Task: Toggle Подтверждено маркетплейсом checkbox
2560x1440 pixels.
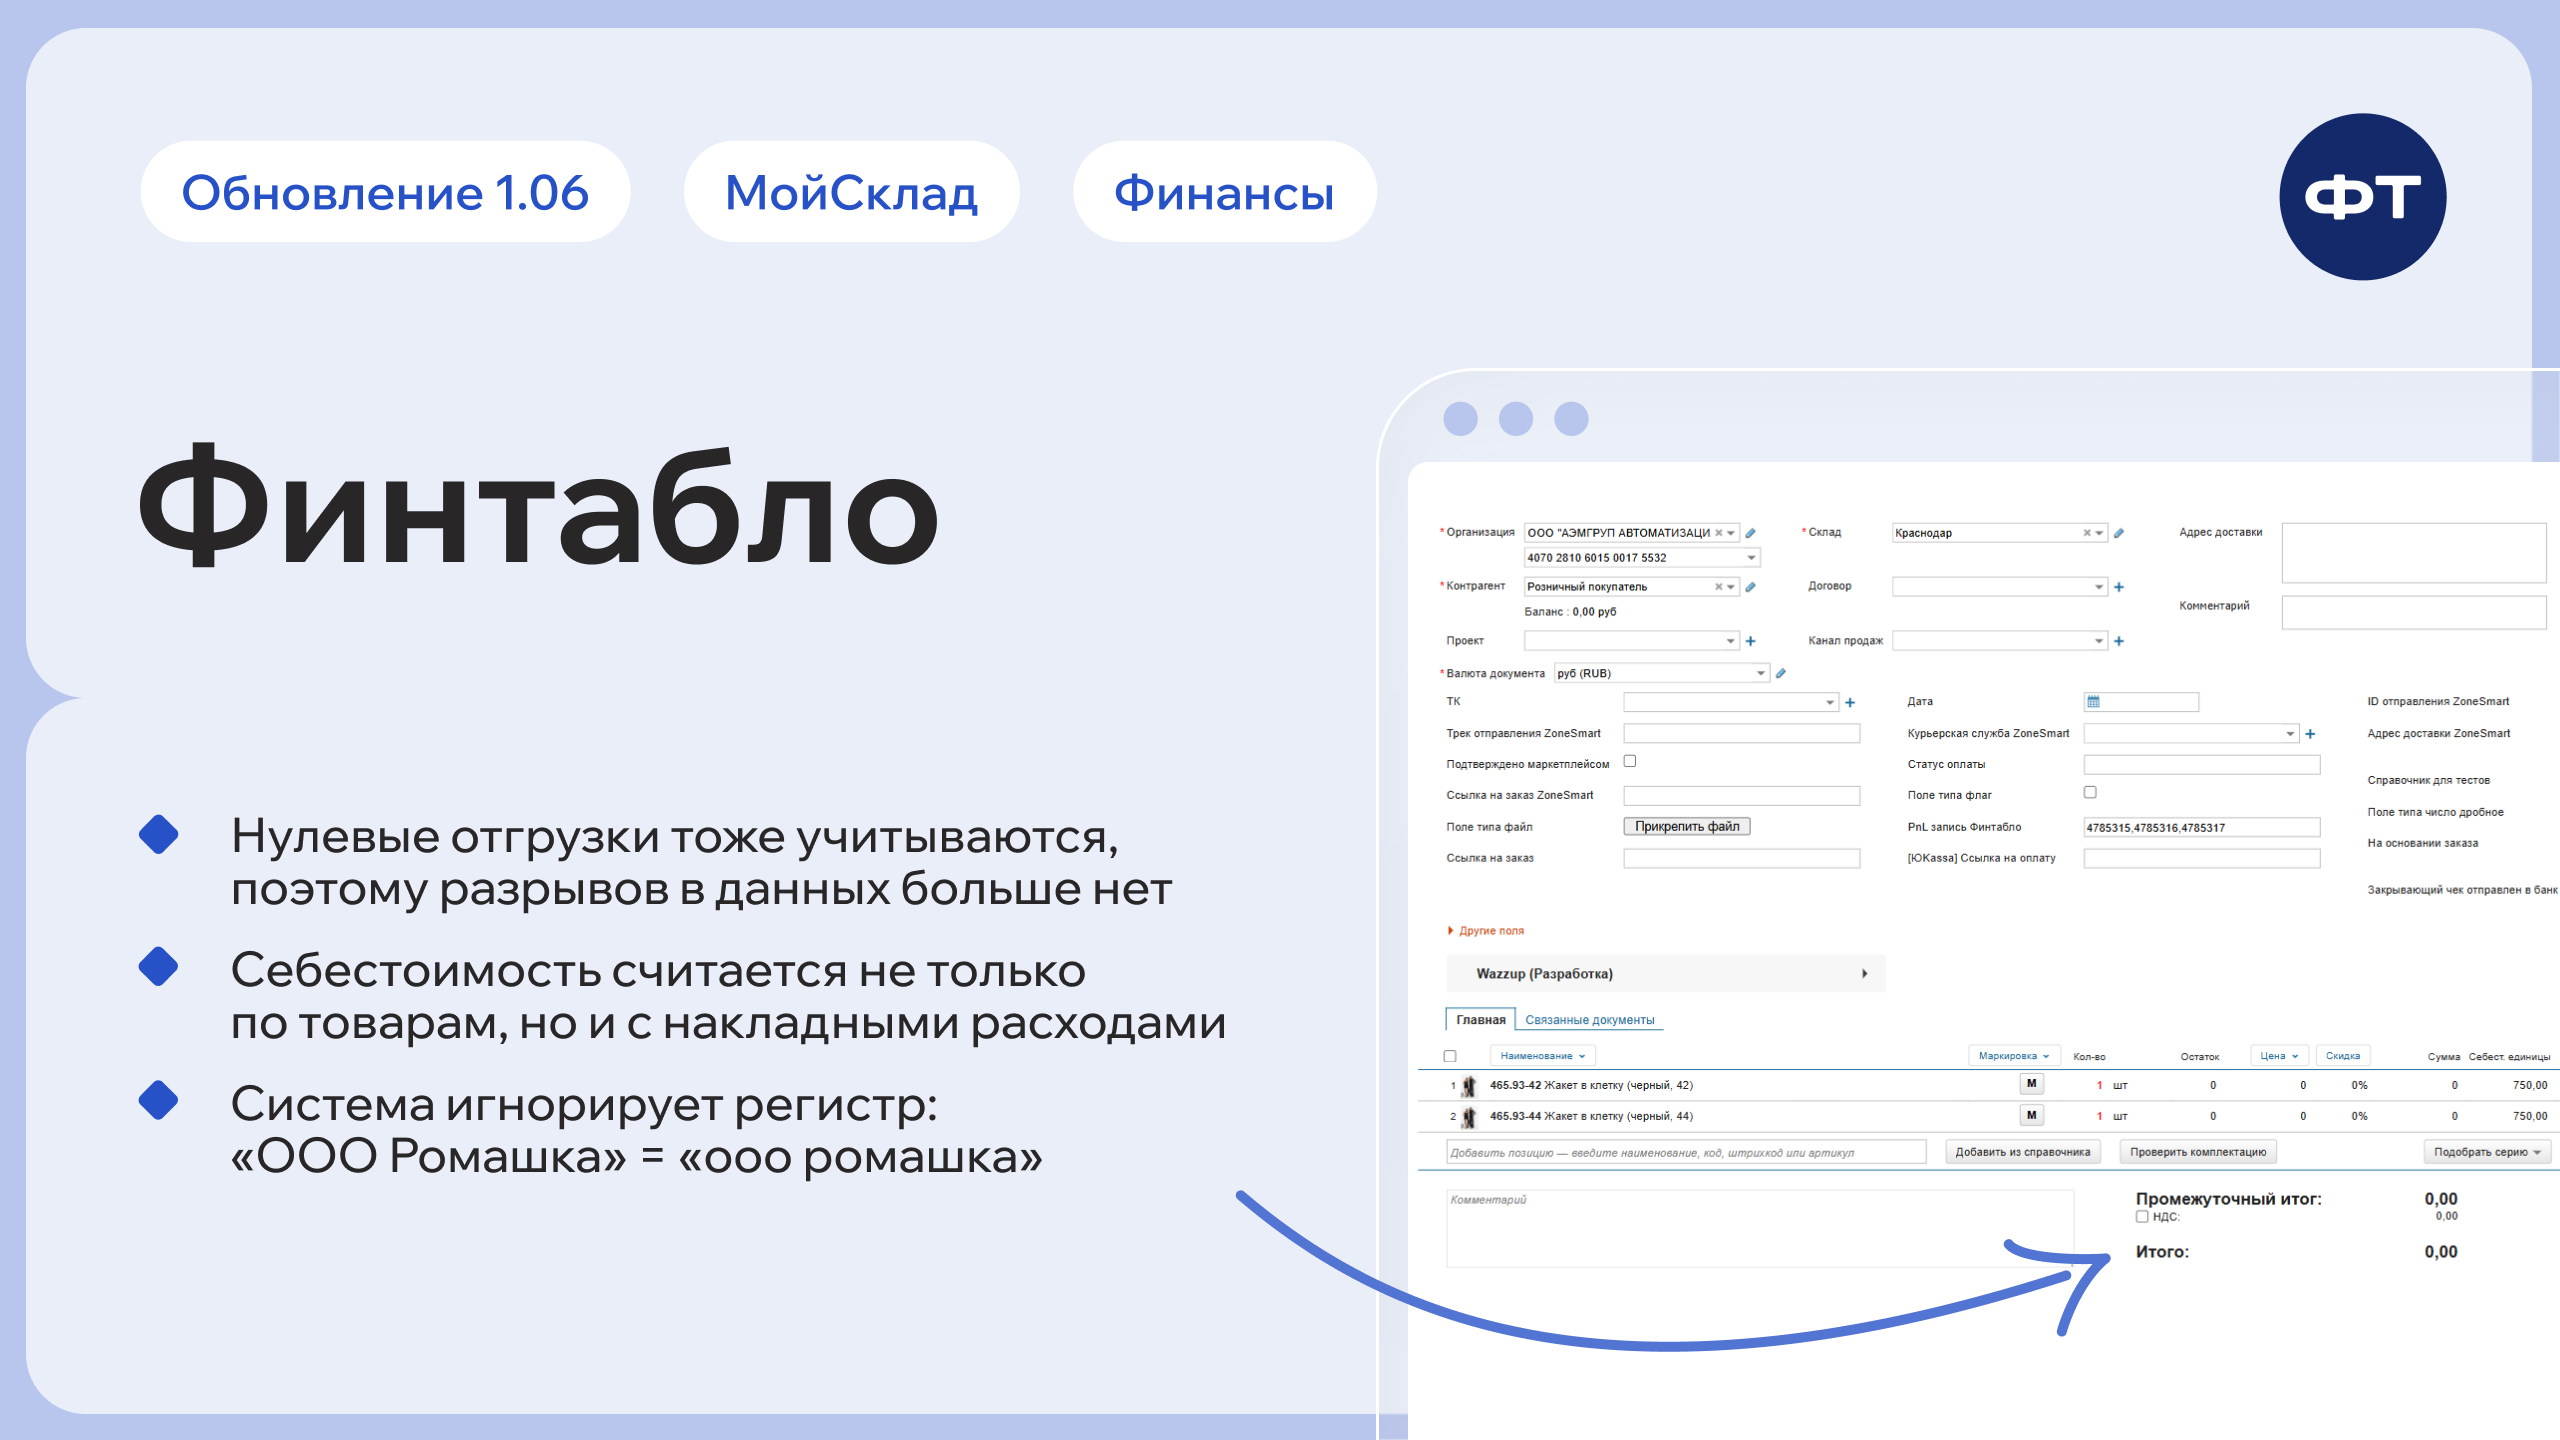Action: tap(1630, 762)
